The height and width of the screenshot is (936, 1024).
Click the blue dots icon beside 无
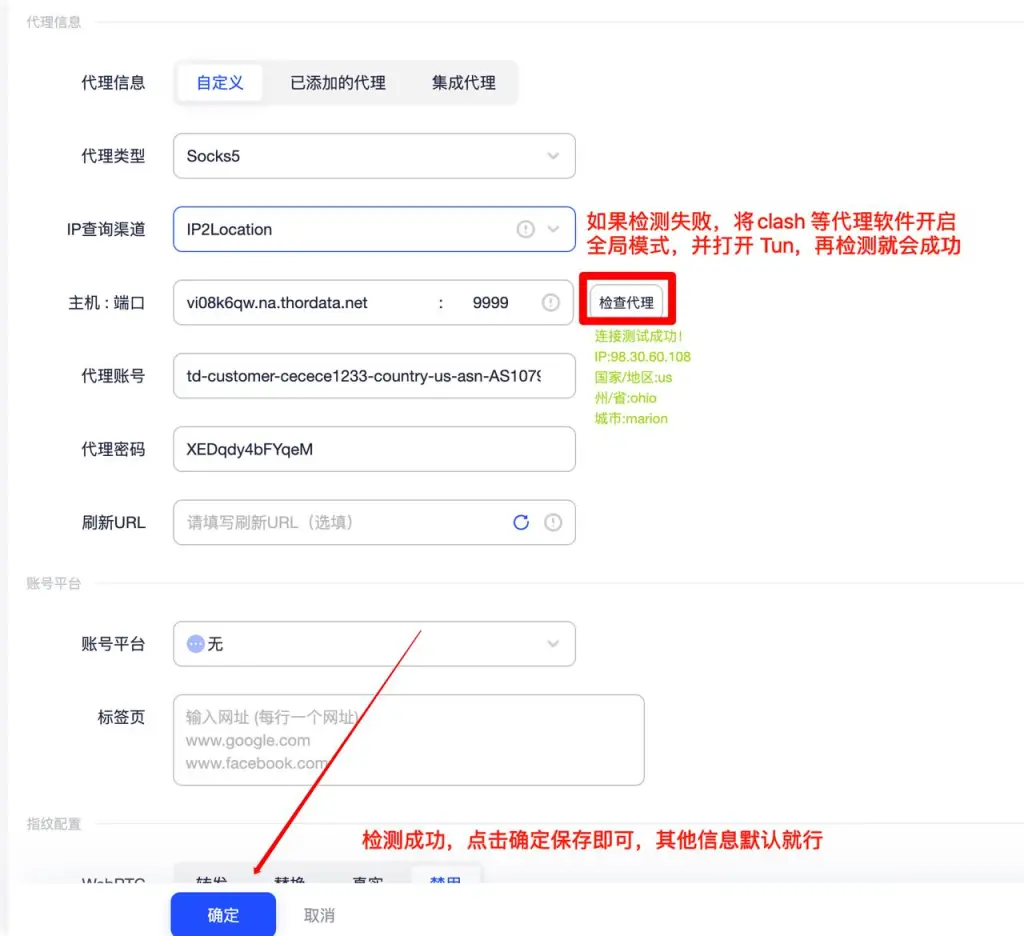coord(195,644)
